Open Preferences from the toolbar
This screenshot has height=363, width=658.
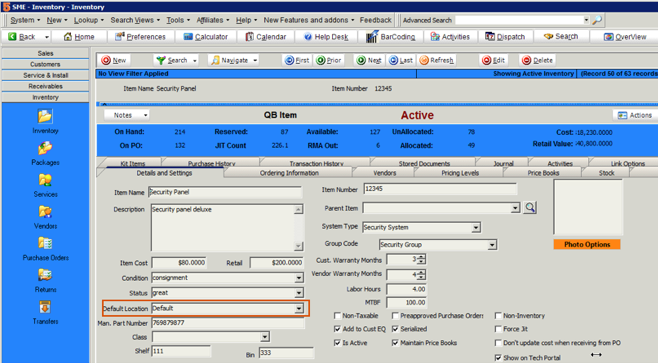140,37
